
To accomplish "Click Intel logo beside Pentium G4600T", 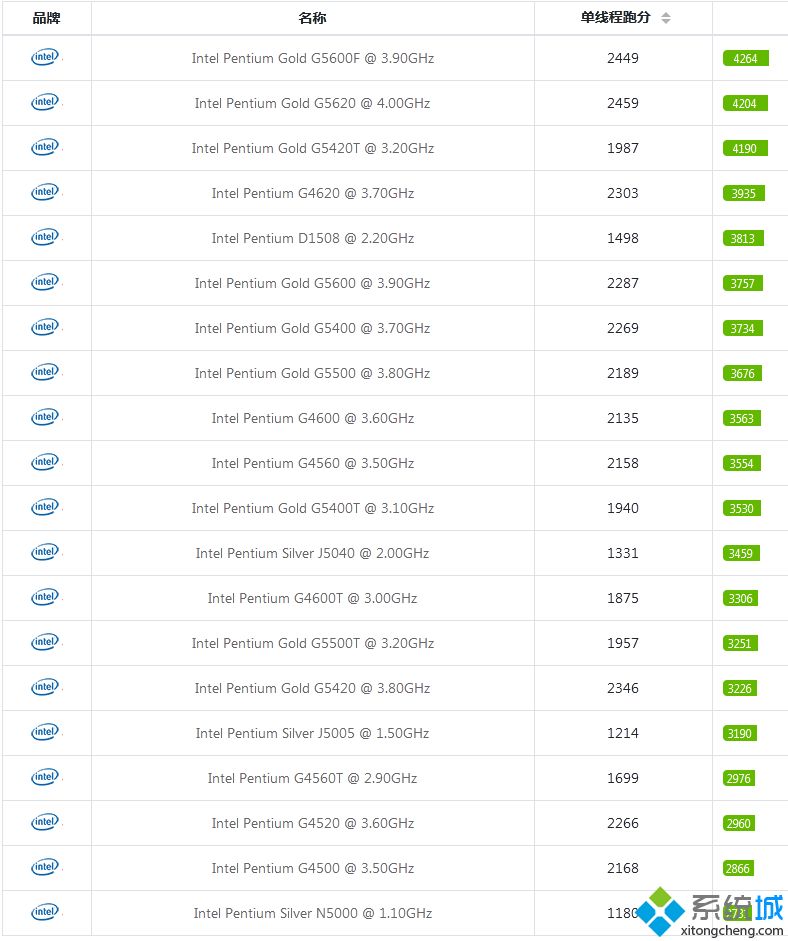I will (x=46, y=598).
